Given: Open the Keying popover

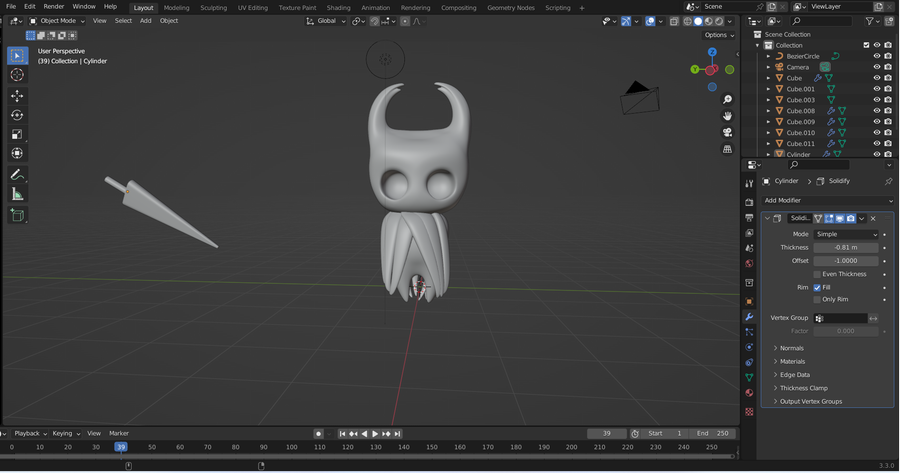Looking at the screenshot, I should (66, 433).
